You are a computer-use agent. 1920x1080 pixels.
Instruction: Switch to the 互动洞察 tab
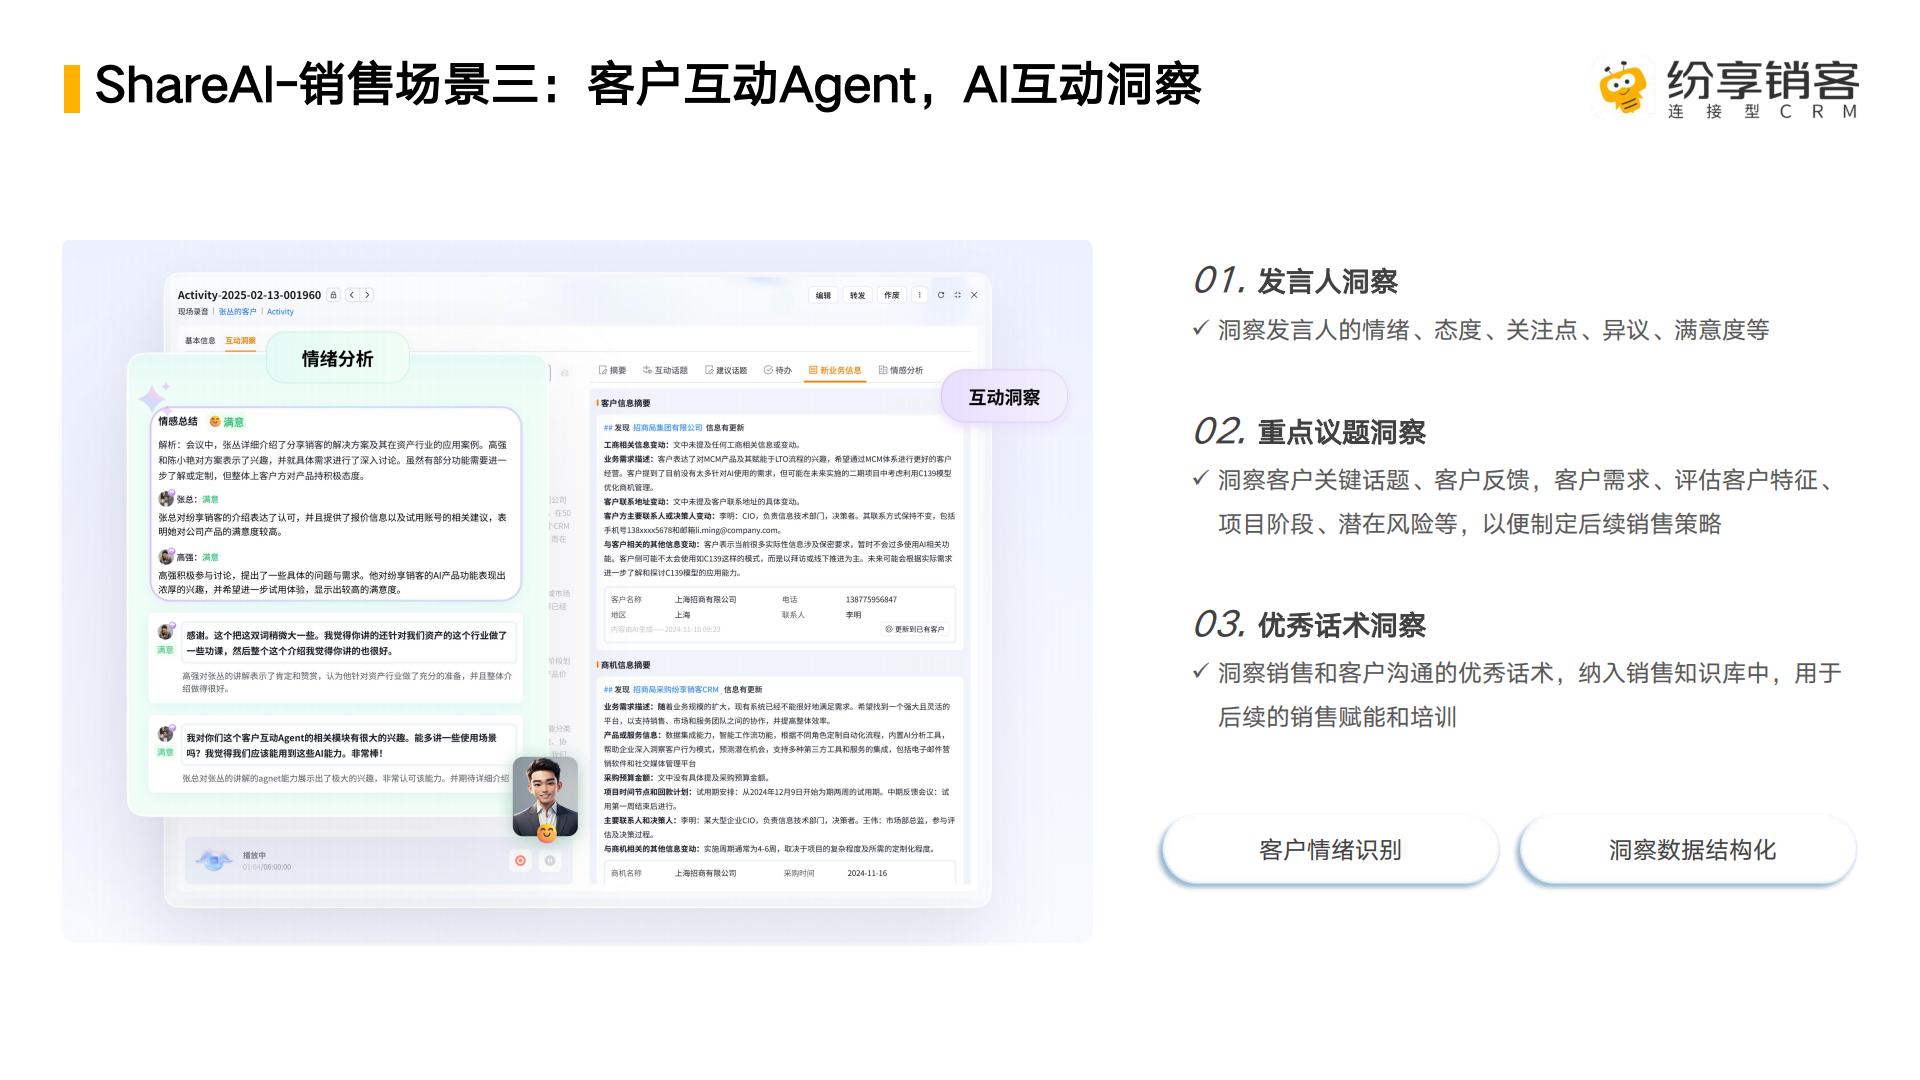240,341
